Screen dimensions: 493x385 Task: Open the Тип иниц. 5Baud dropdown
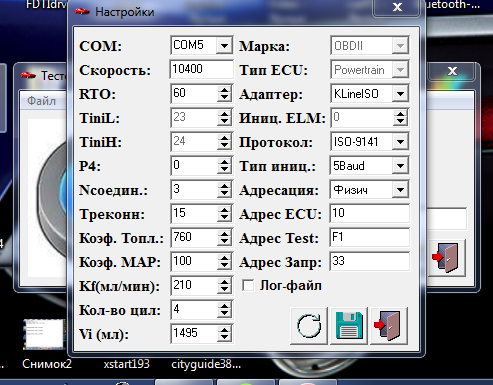coord(400,166)
